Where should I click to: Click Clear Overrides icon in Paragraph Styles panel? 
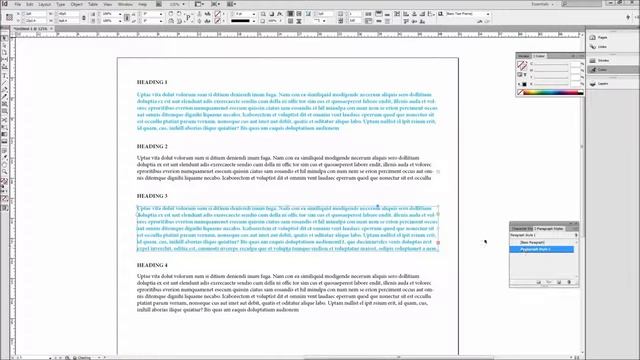549,282
